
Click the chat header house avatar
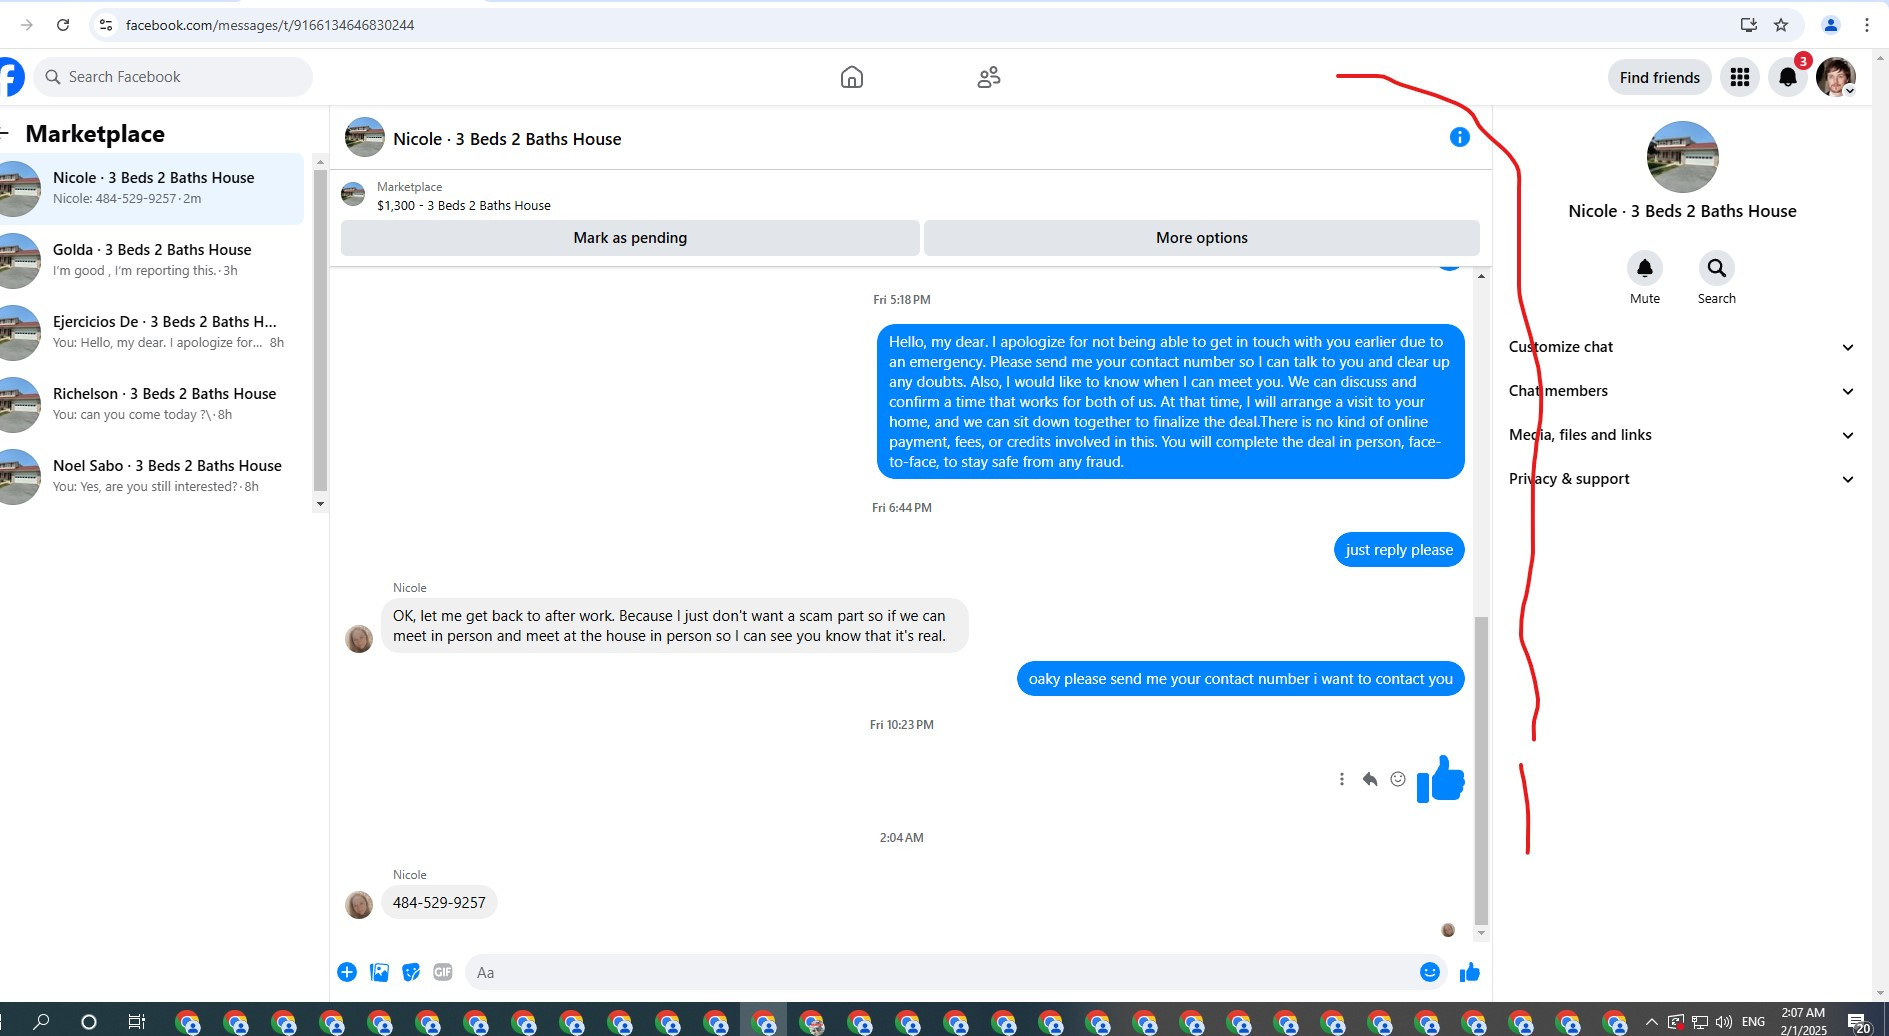(365, 138)
